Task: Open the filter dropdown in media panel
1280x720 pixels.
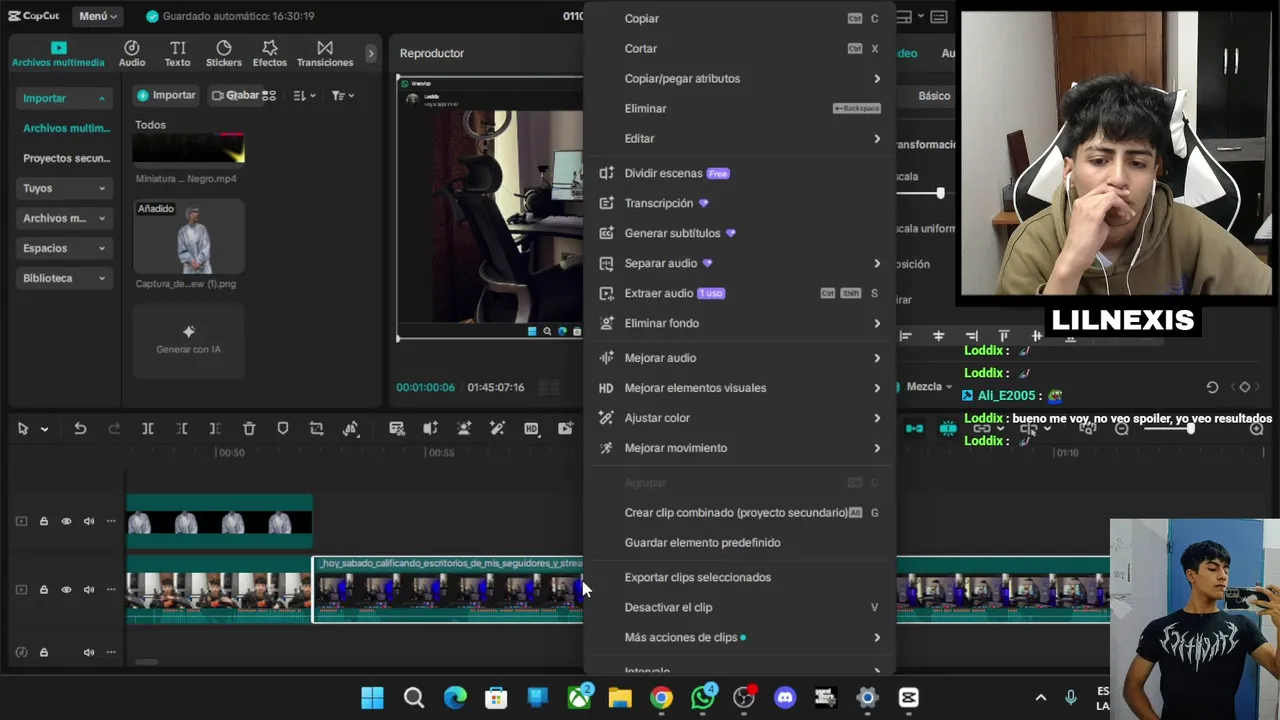Action: click(343, 95)
